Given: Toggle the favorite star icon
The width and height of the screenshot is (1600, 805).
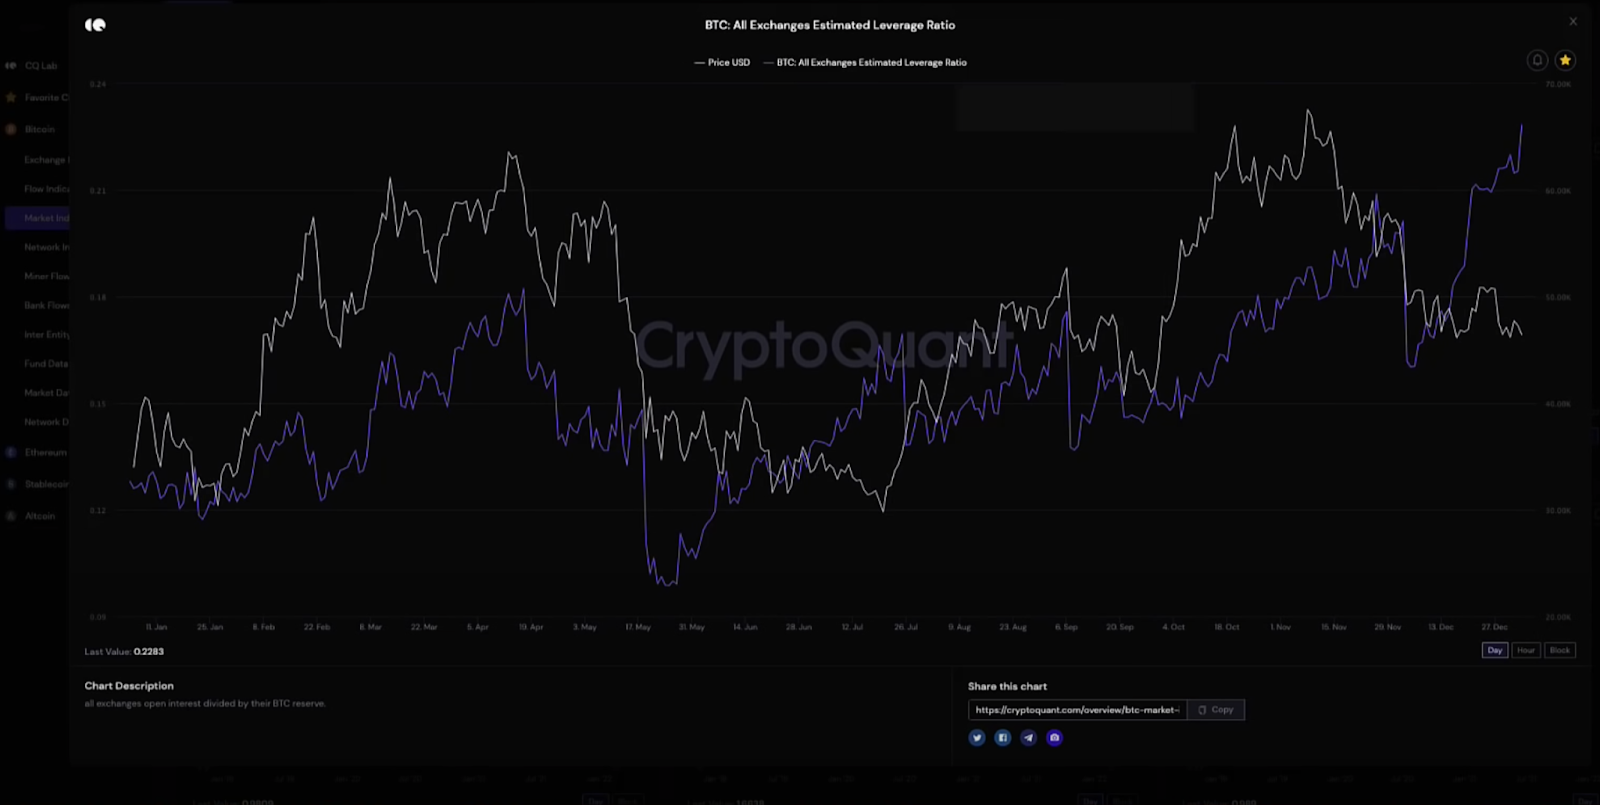Looking at the screenshot, I should (1565, 60).
